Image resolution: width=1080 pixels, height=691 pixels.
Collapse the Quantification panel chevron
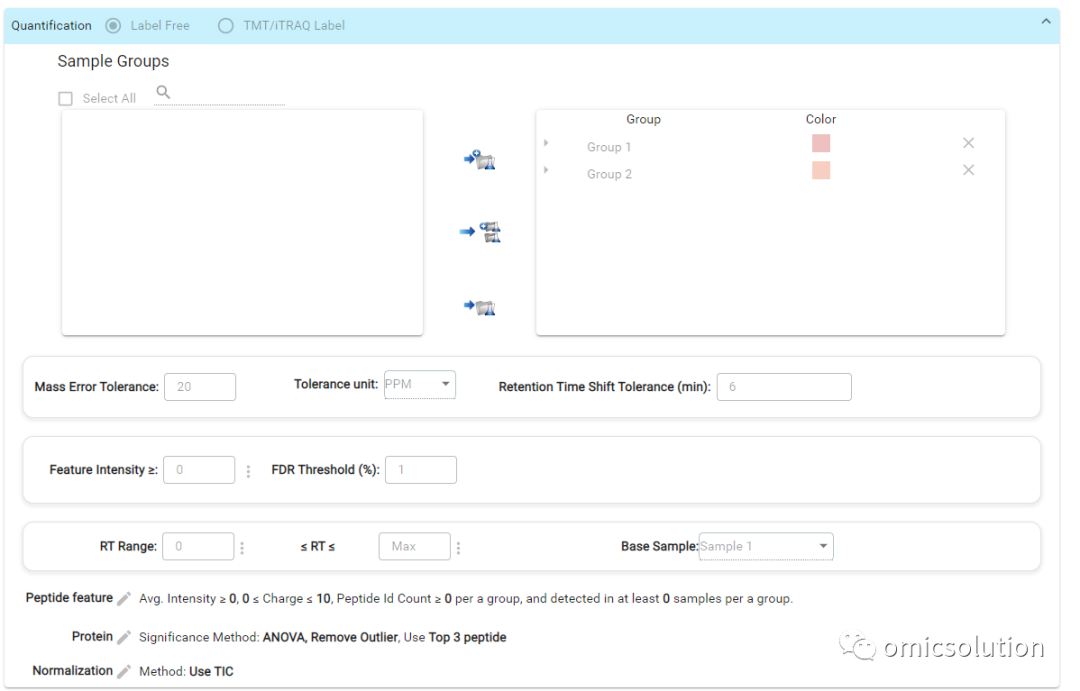(1046, 21)
